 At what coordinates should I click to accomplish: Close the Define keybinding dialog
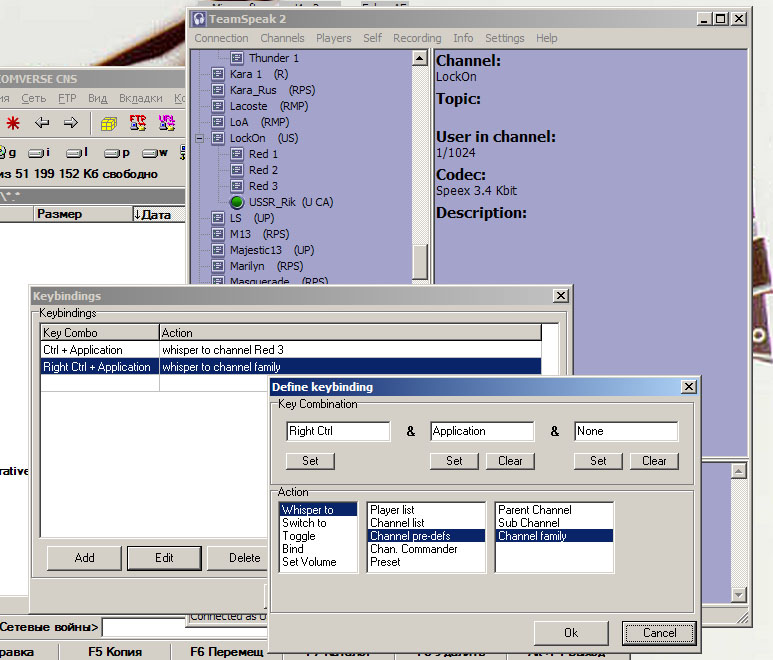click(689, 387)
